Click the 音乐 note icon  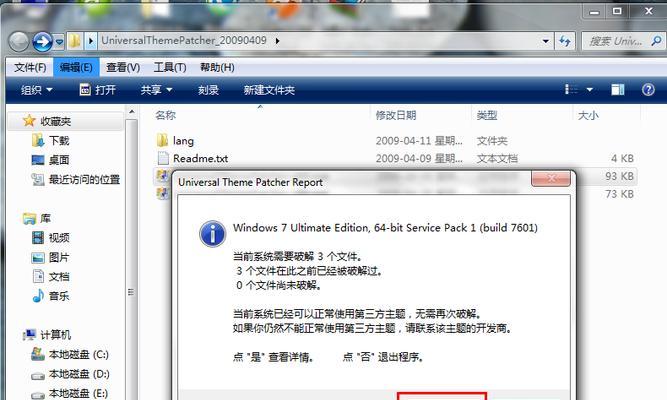click(x=38, y=295)
